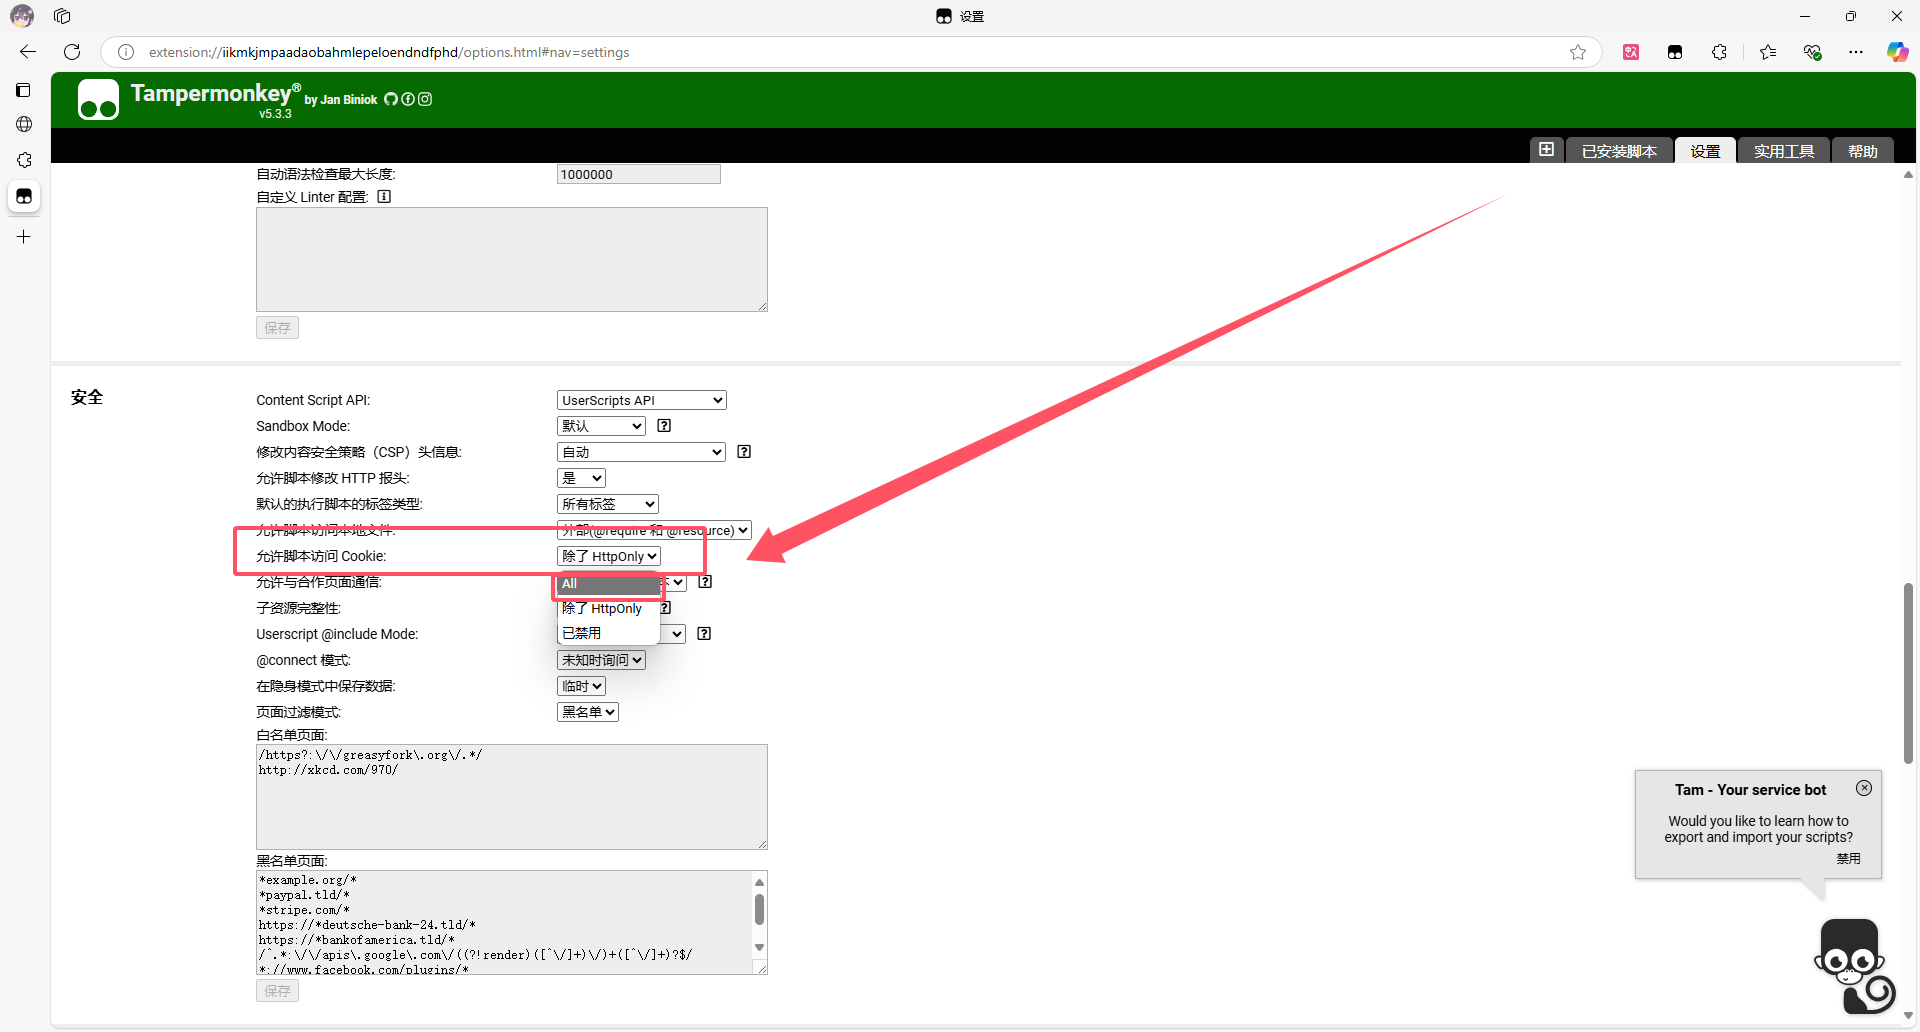The width and height of the screenshot is (1920, 1032).
Task: Select 已禁用 option in the dropdown list
Action: point(608,633)
